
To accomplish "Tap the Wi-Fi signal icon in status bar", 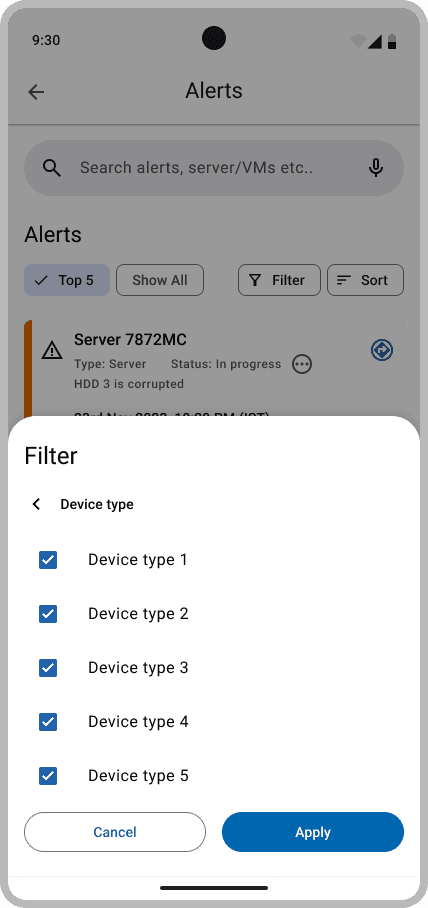I will tap(358, 41).
